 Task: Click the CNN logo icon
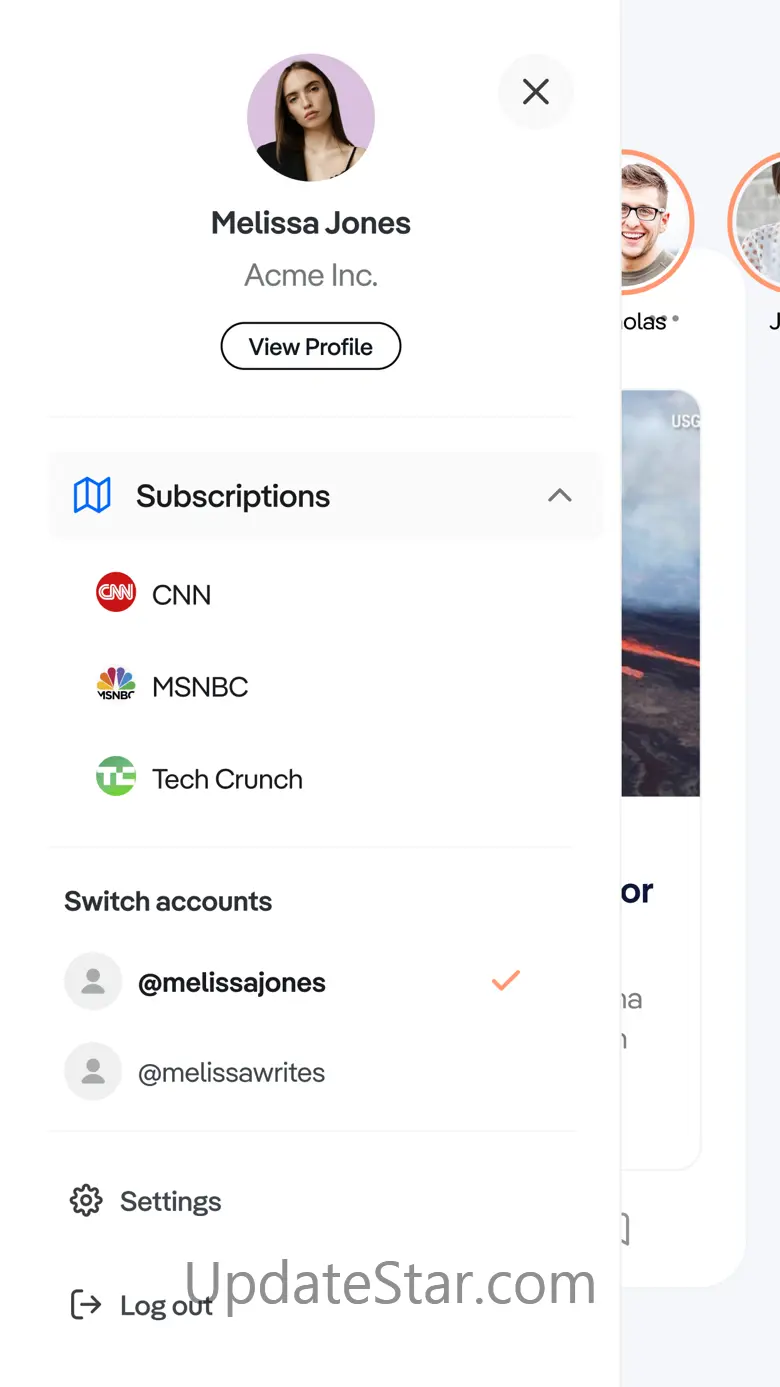tap(115, 593)
